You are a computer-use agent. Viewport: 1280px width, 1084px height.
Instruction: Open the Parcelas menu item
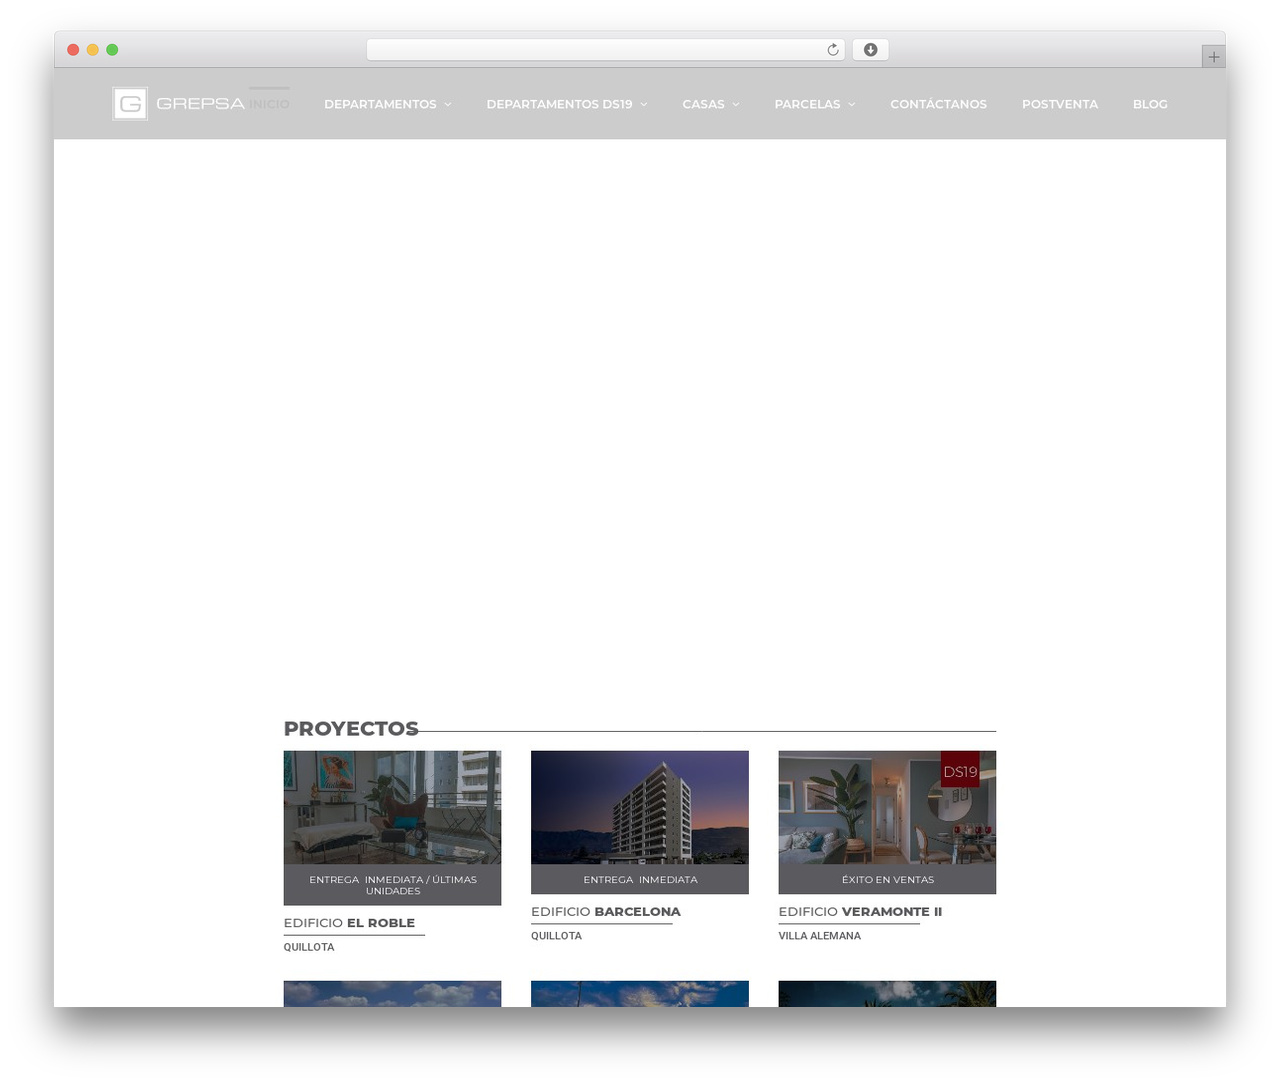coord(807,104)
